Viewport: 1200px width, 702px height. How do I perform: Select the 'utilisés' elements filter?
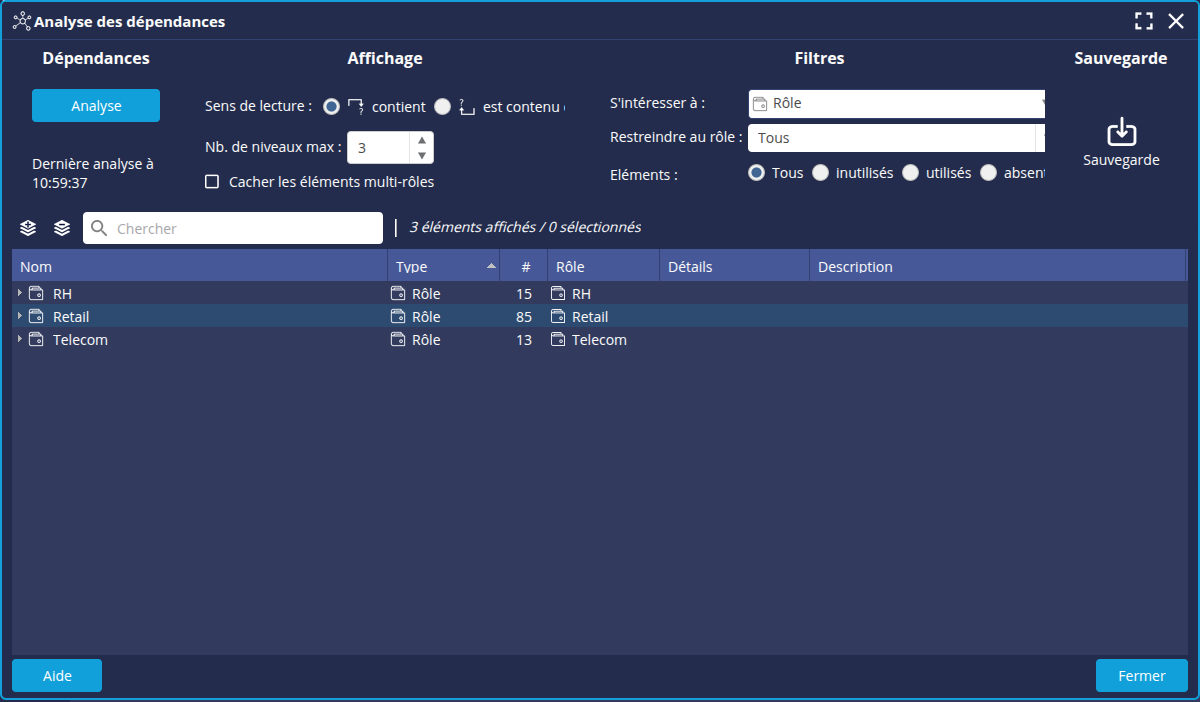click(910, 173)
